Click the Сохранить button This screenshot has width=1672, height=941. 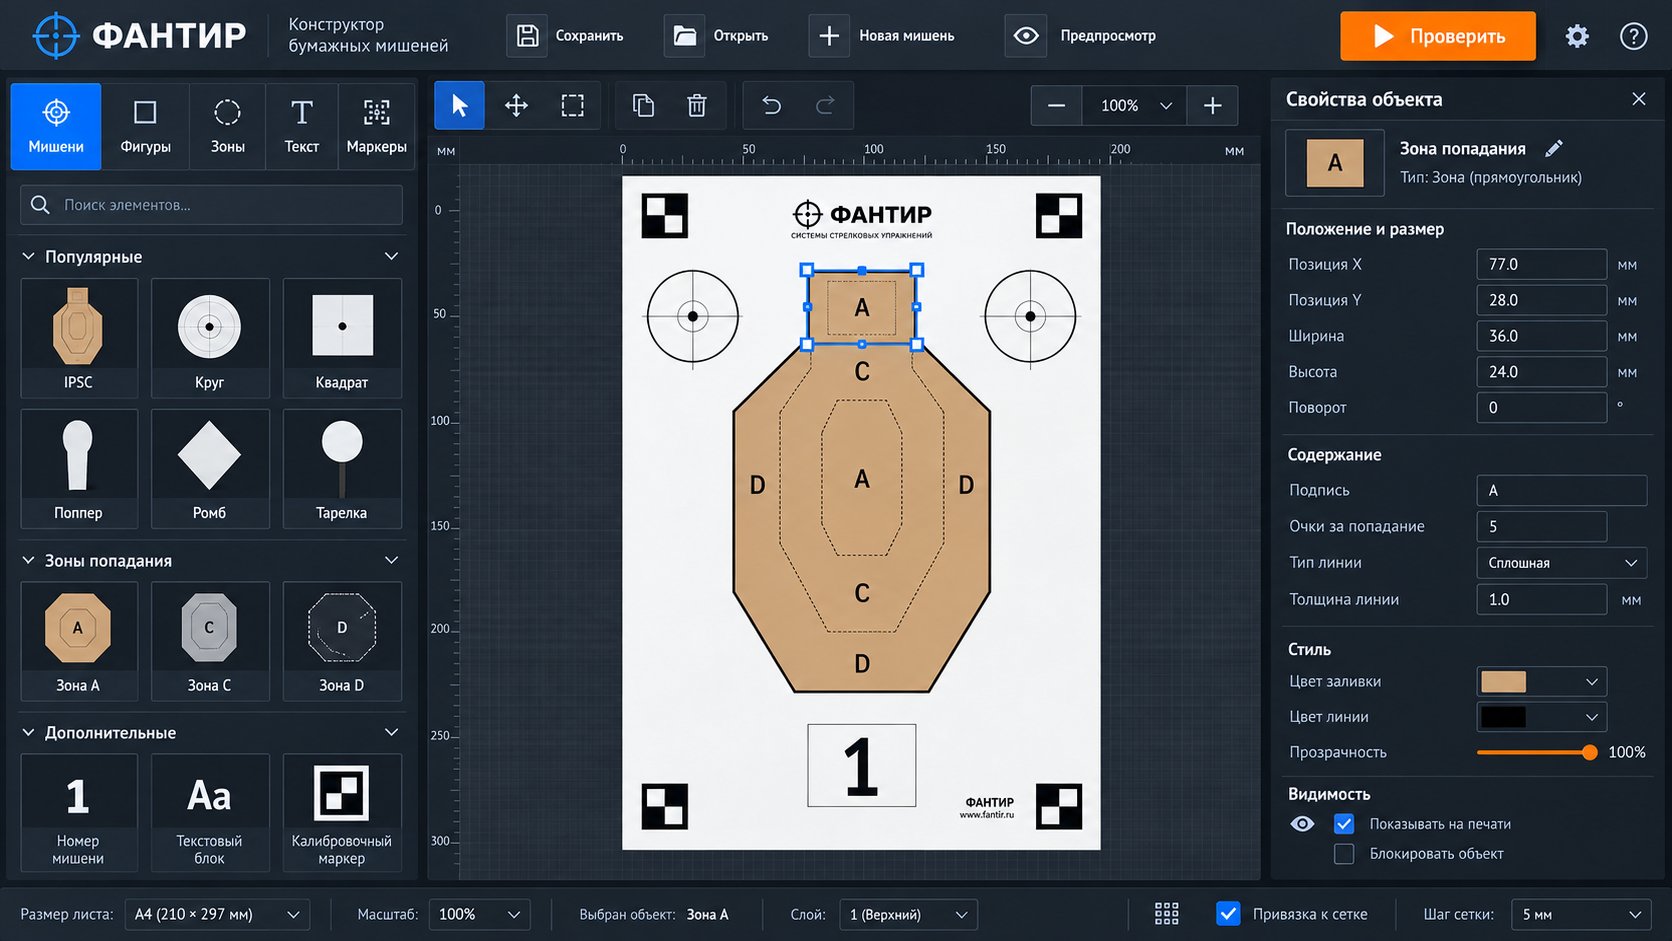click(567, 36)
